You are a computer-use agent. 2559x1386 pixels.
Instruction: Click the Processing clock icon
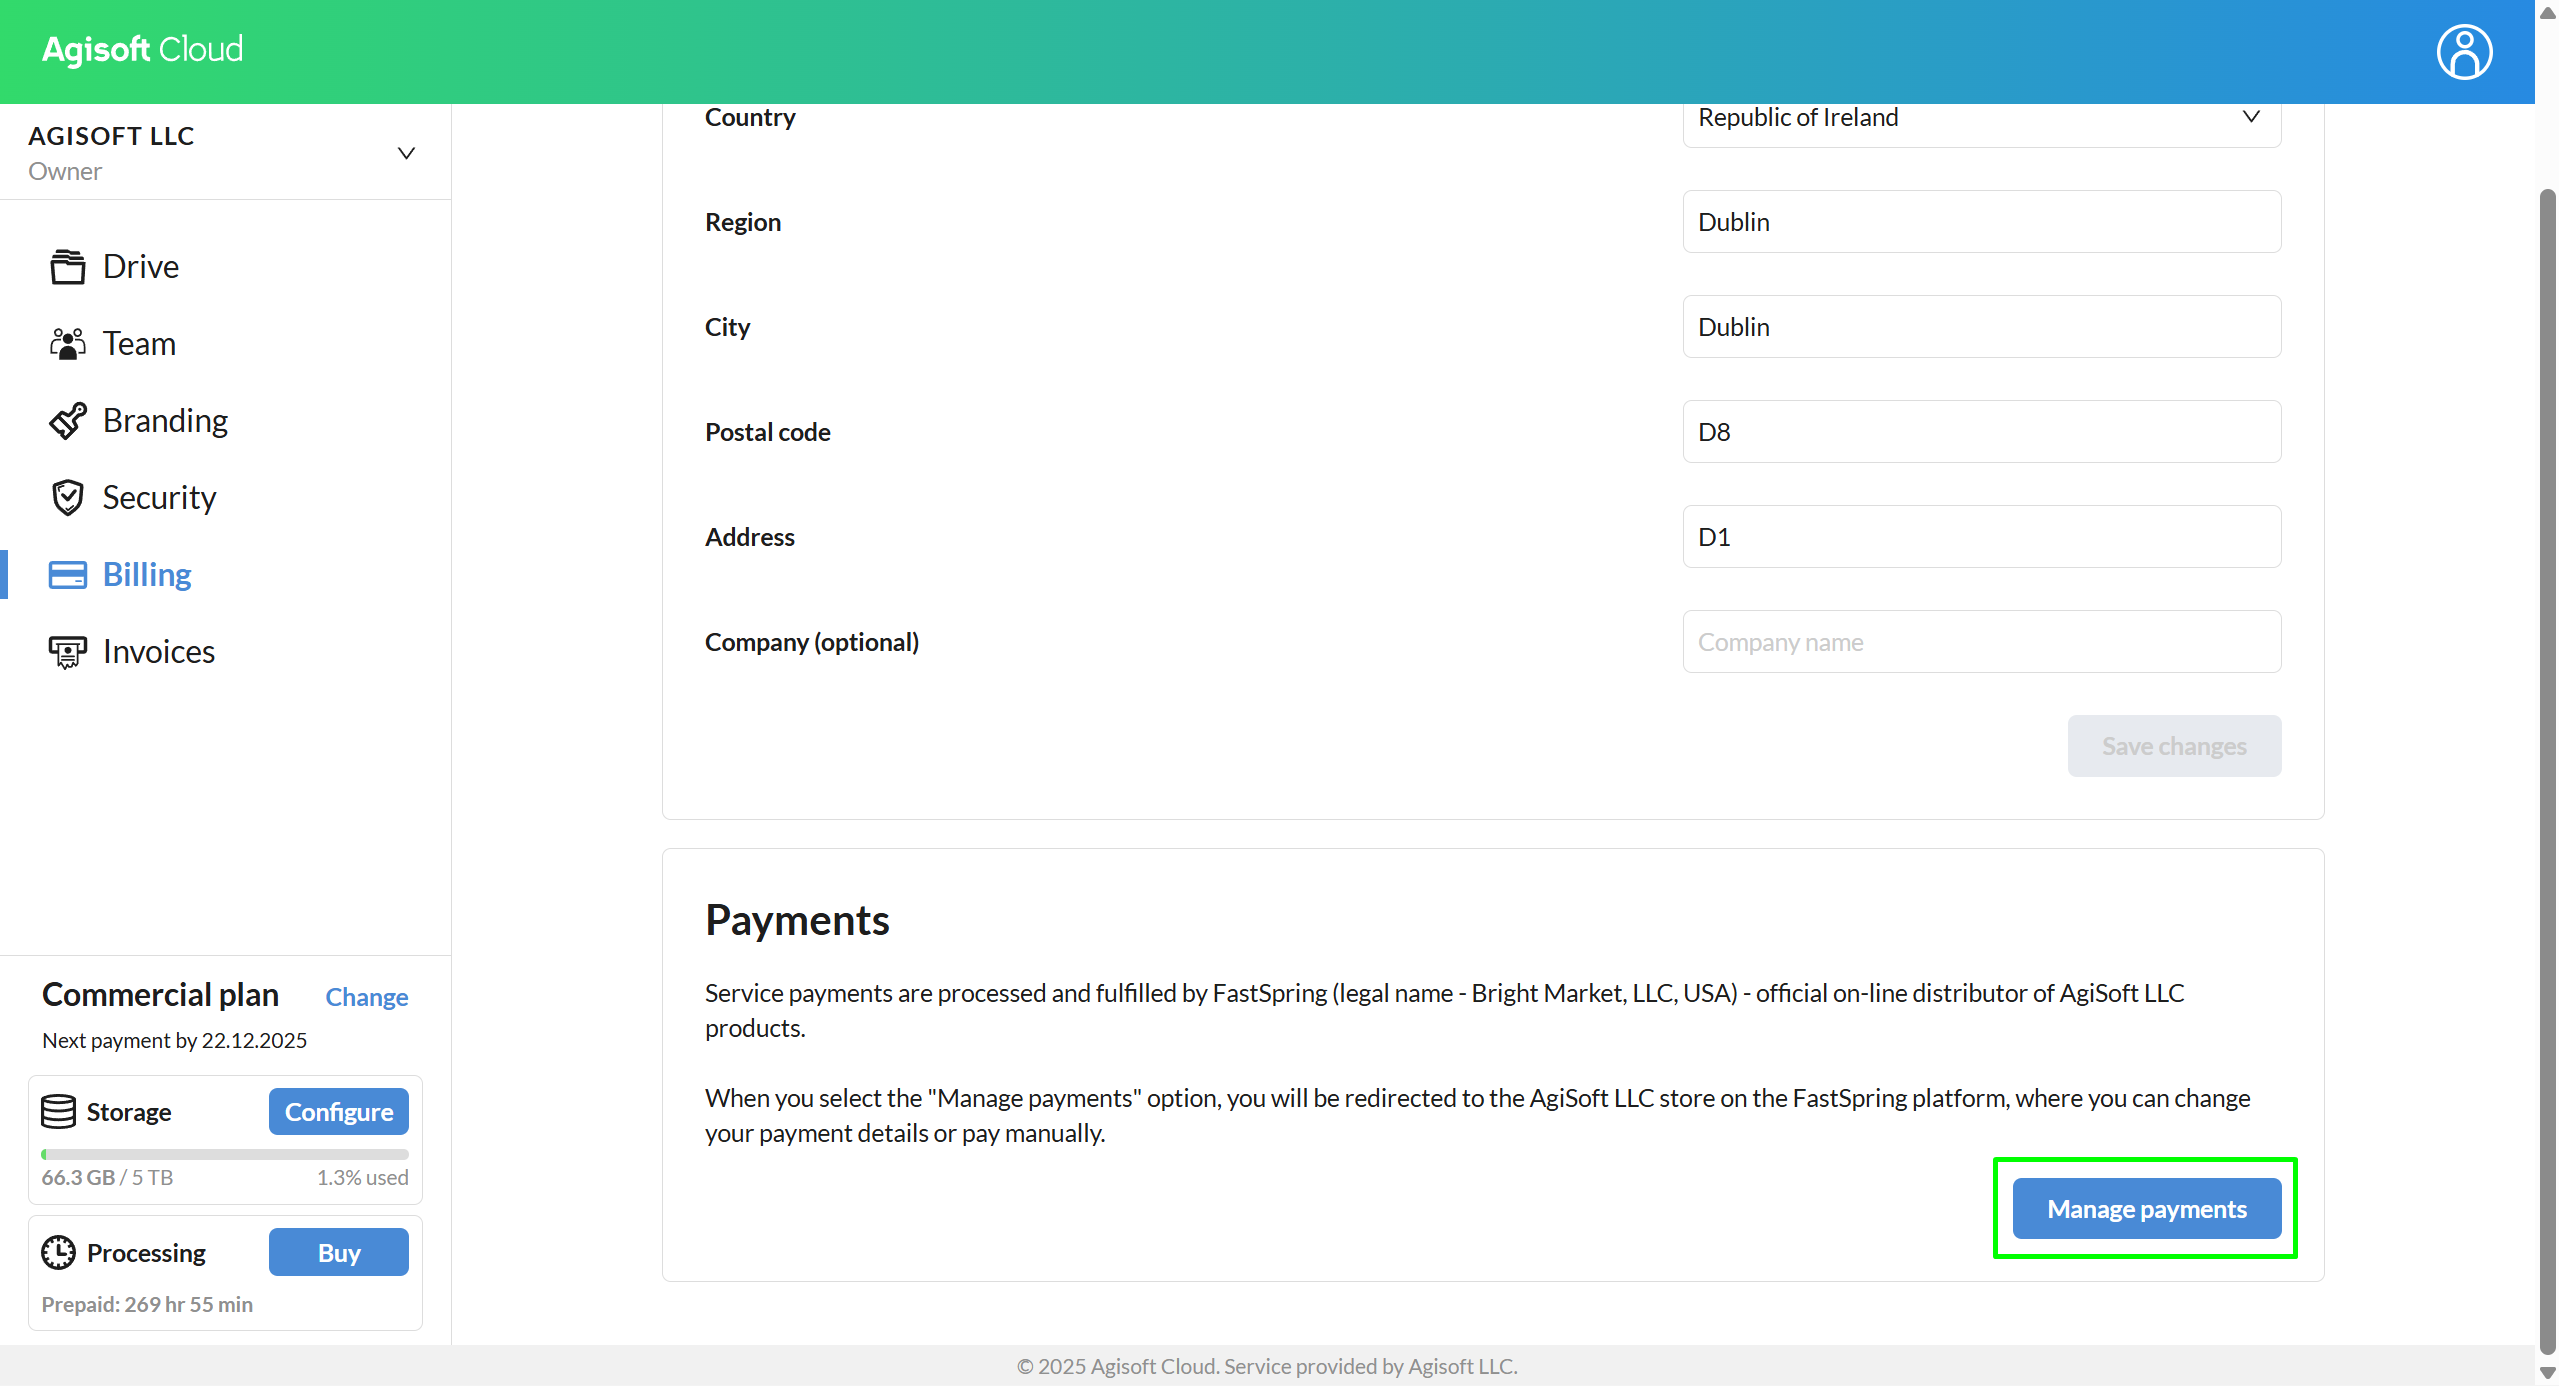[x=58, y=1252]
